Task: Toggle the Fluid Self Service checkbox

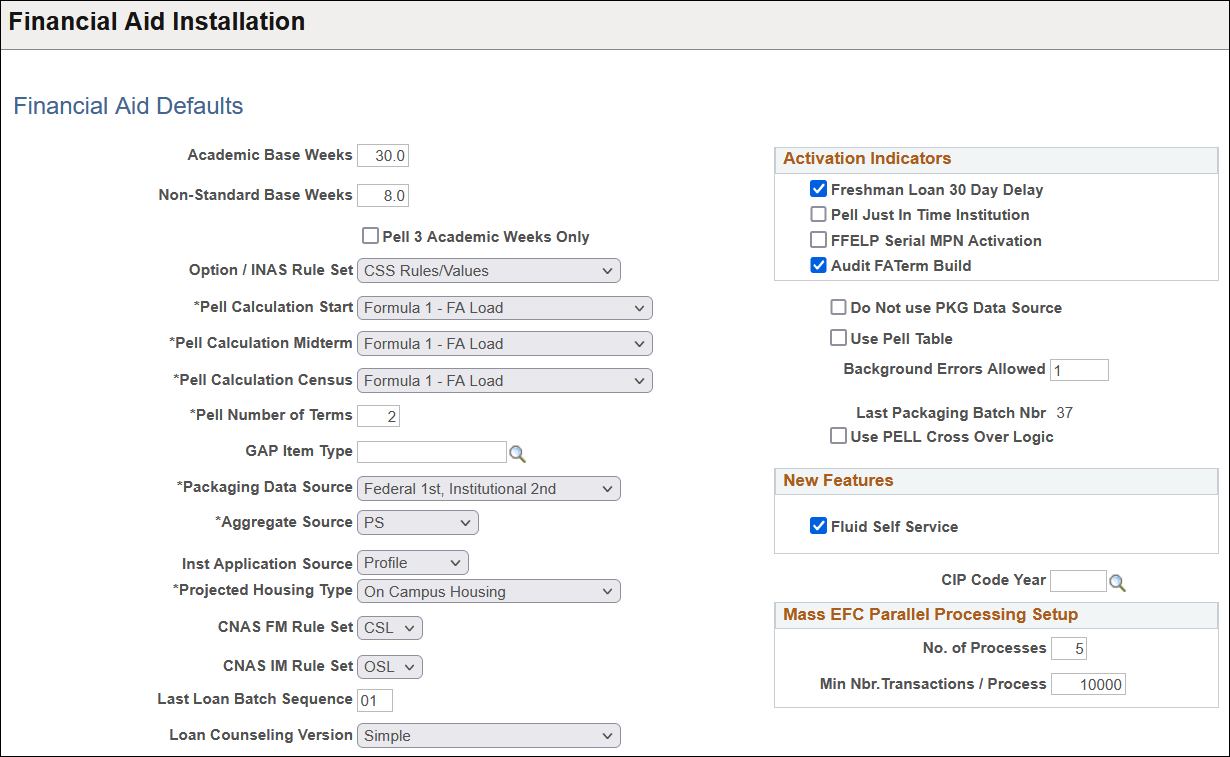Action: tap(818, 526)
